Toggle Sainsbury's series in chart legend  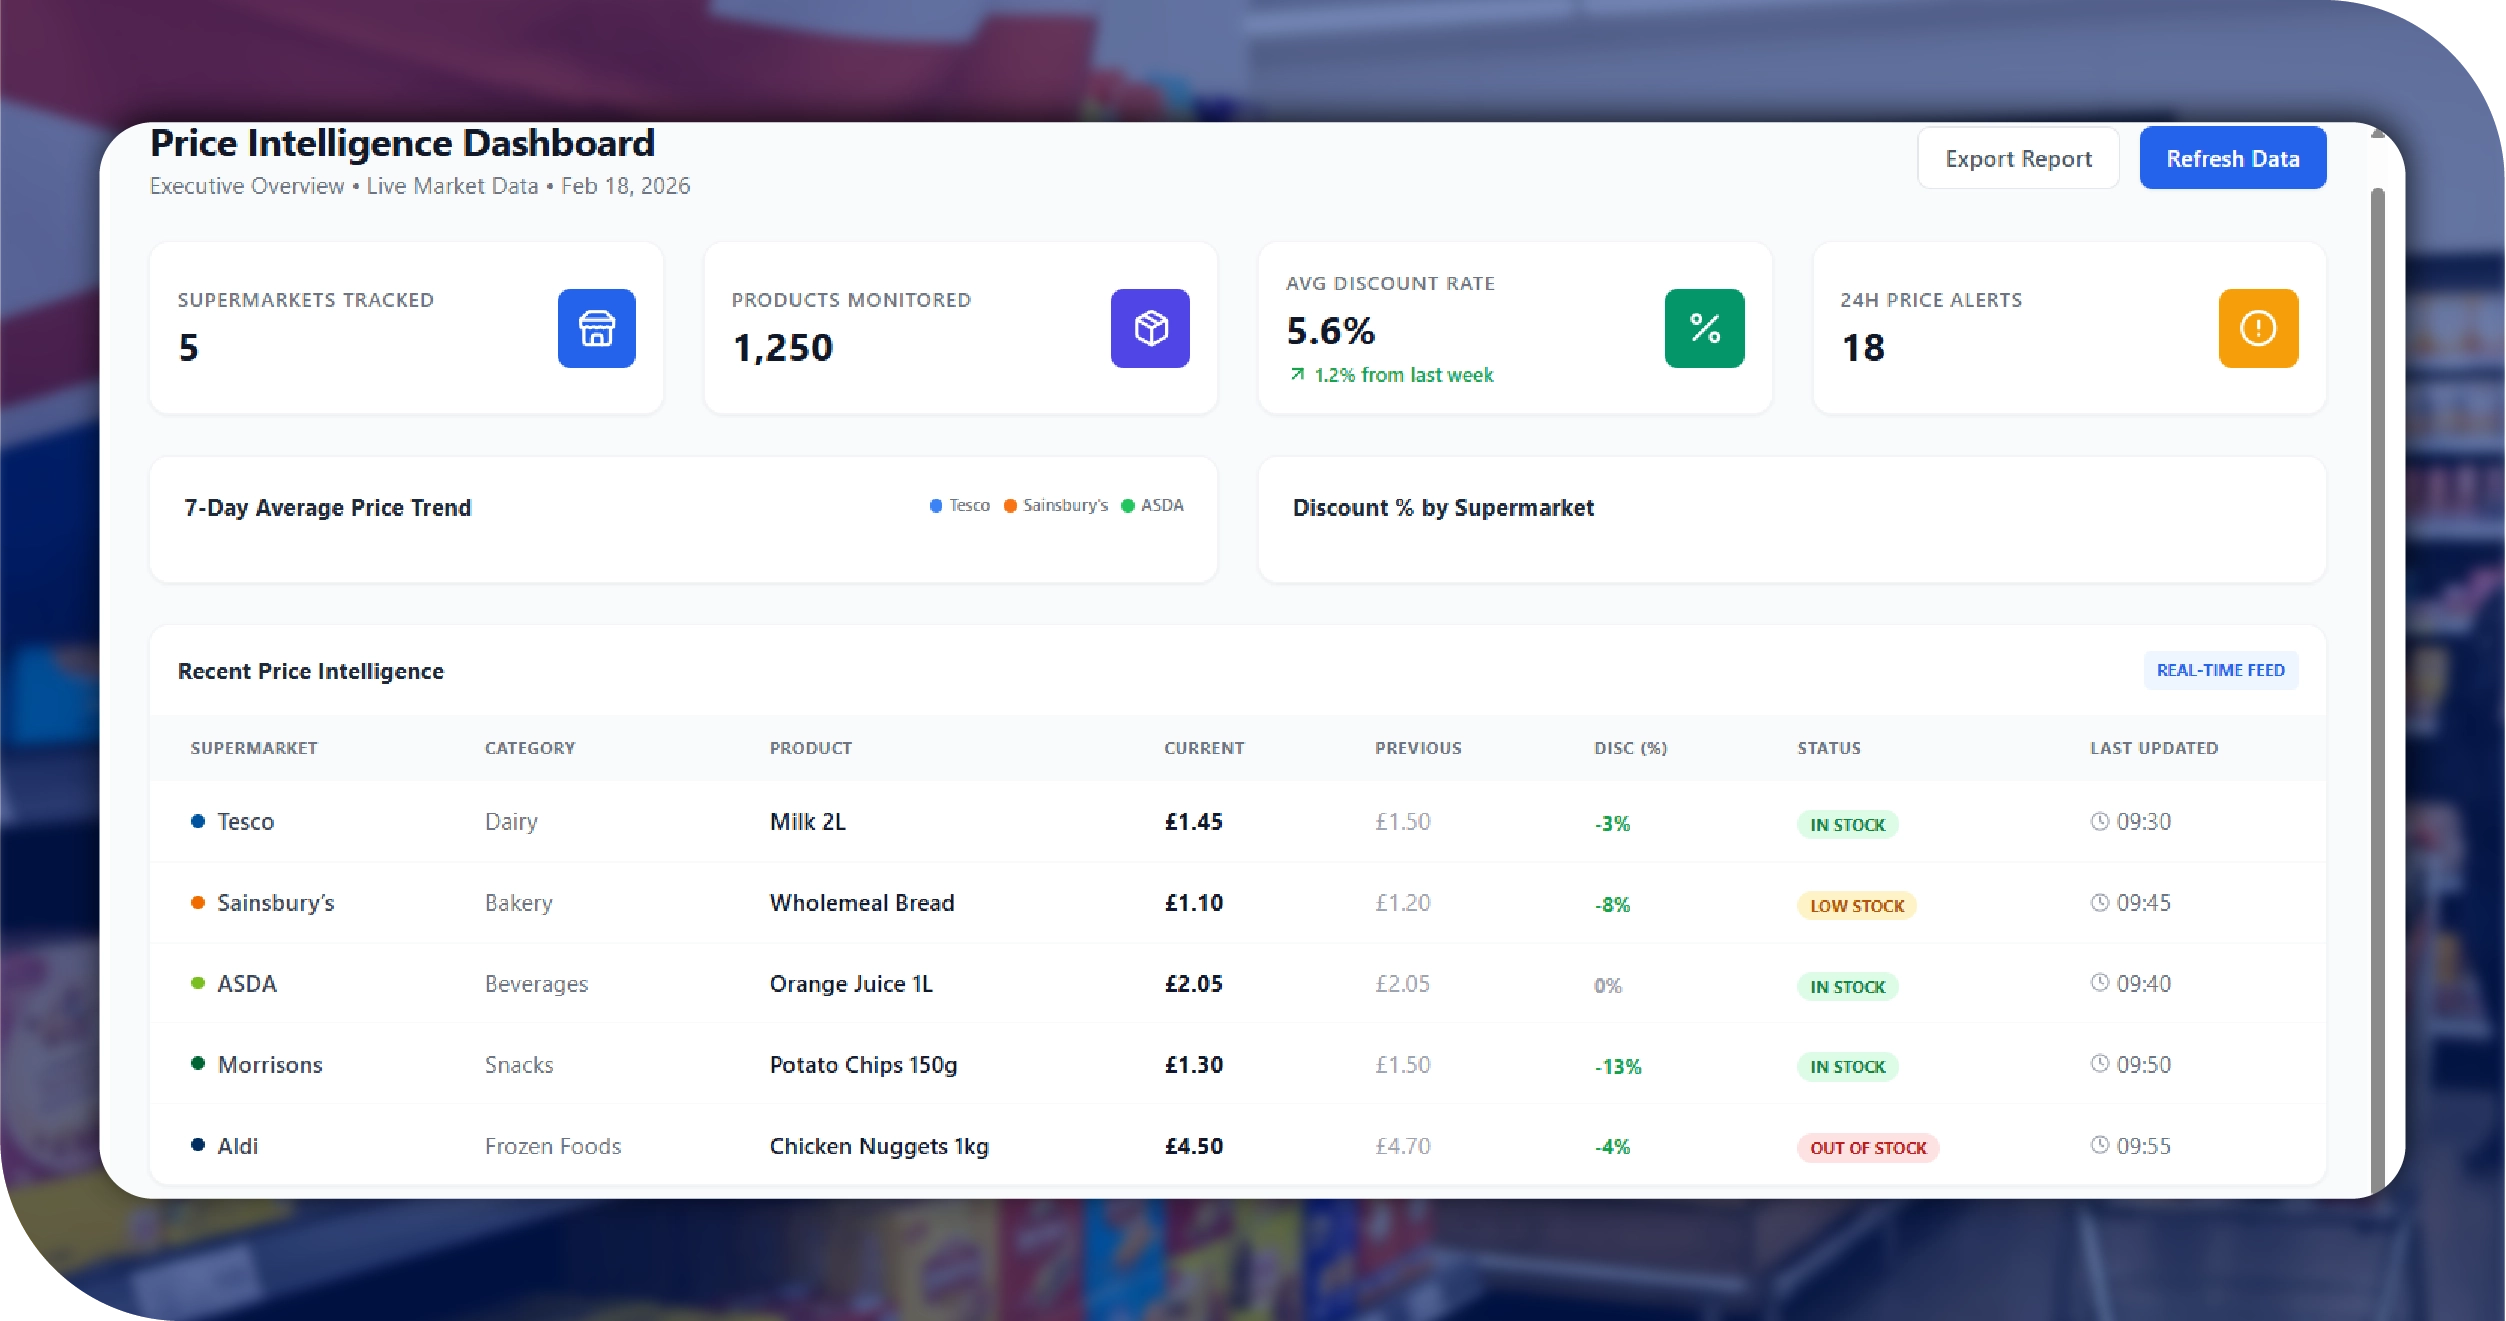pyautogui.click(x=1055, y=505)
